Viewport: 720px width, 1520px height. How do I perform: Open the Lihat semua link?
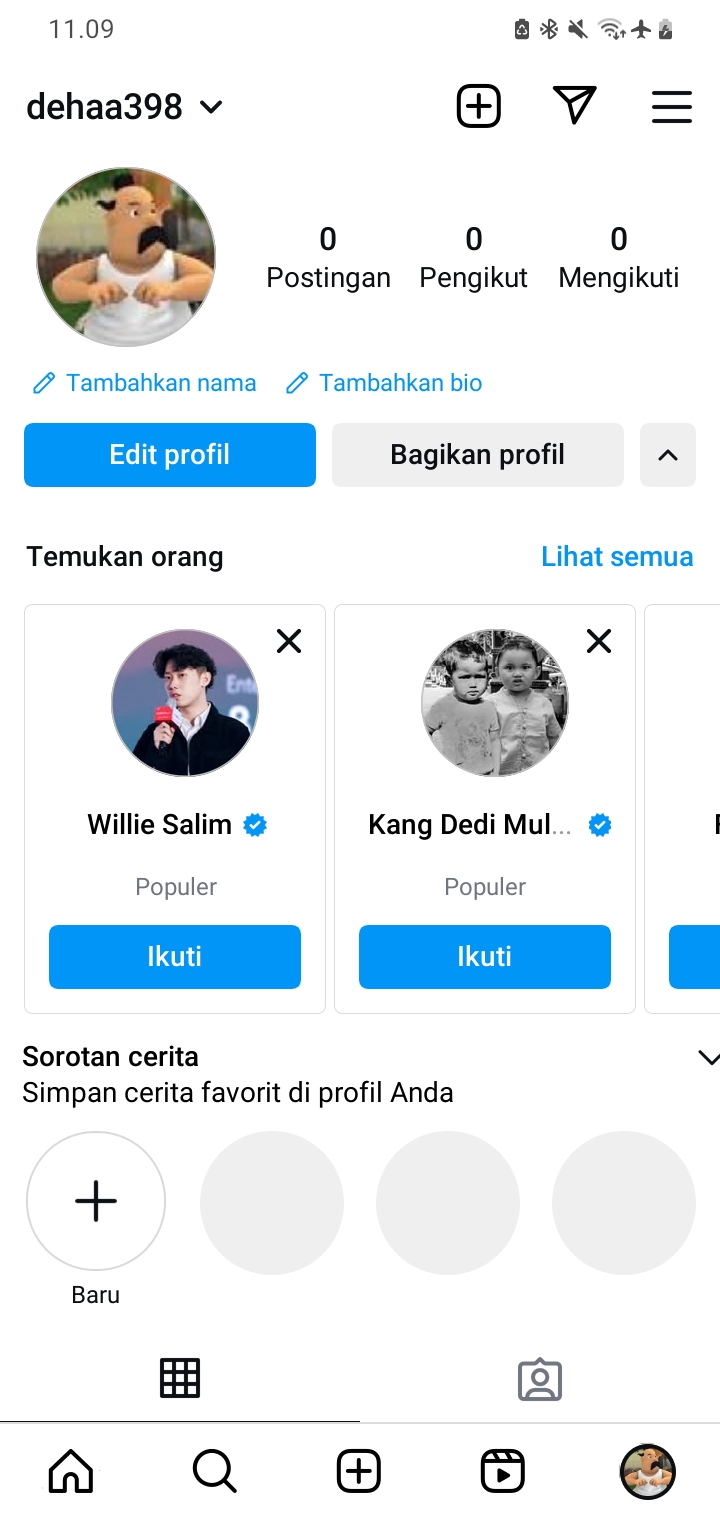coord(617,556)
